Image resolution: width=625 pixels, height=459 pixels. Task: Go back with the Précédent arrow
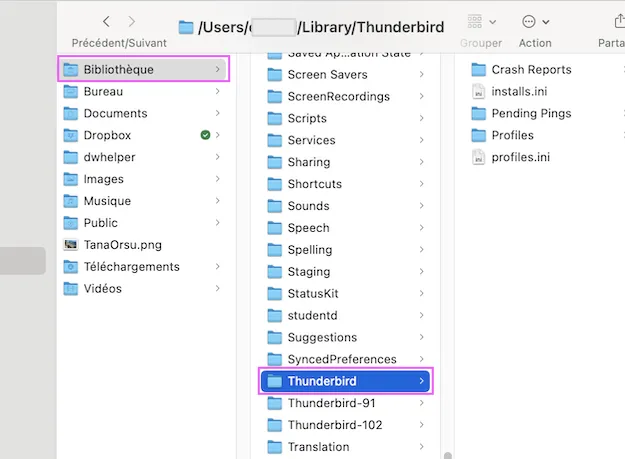[x=106, y=22]
